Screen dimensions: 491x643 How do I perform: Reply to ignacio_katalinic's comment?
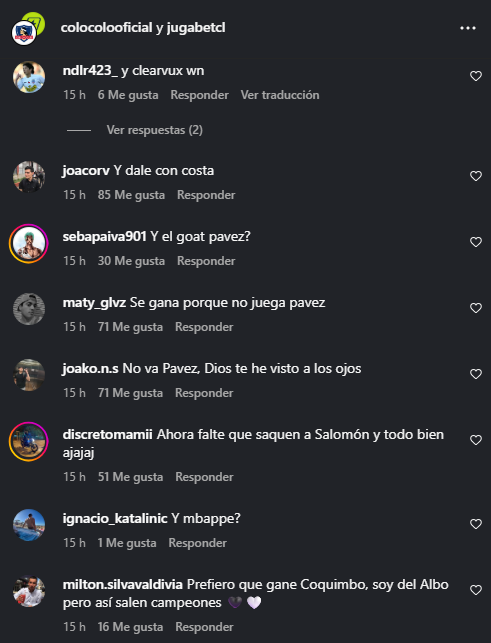click(x=197, y=543)
